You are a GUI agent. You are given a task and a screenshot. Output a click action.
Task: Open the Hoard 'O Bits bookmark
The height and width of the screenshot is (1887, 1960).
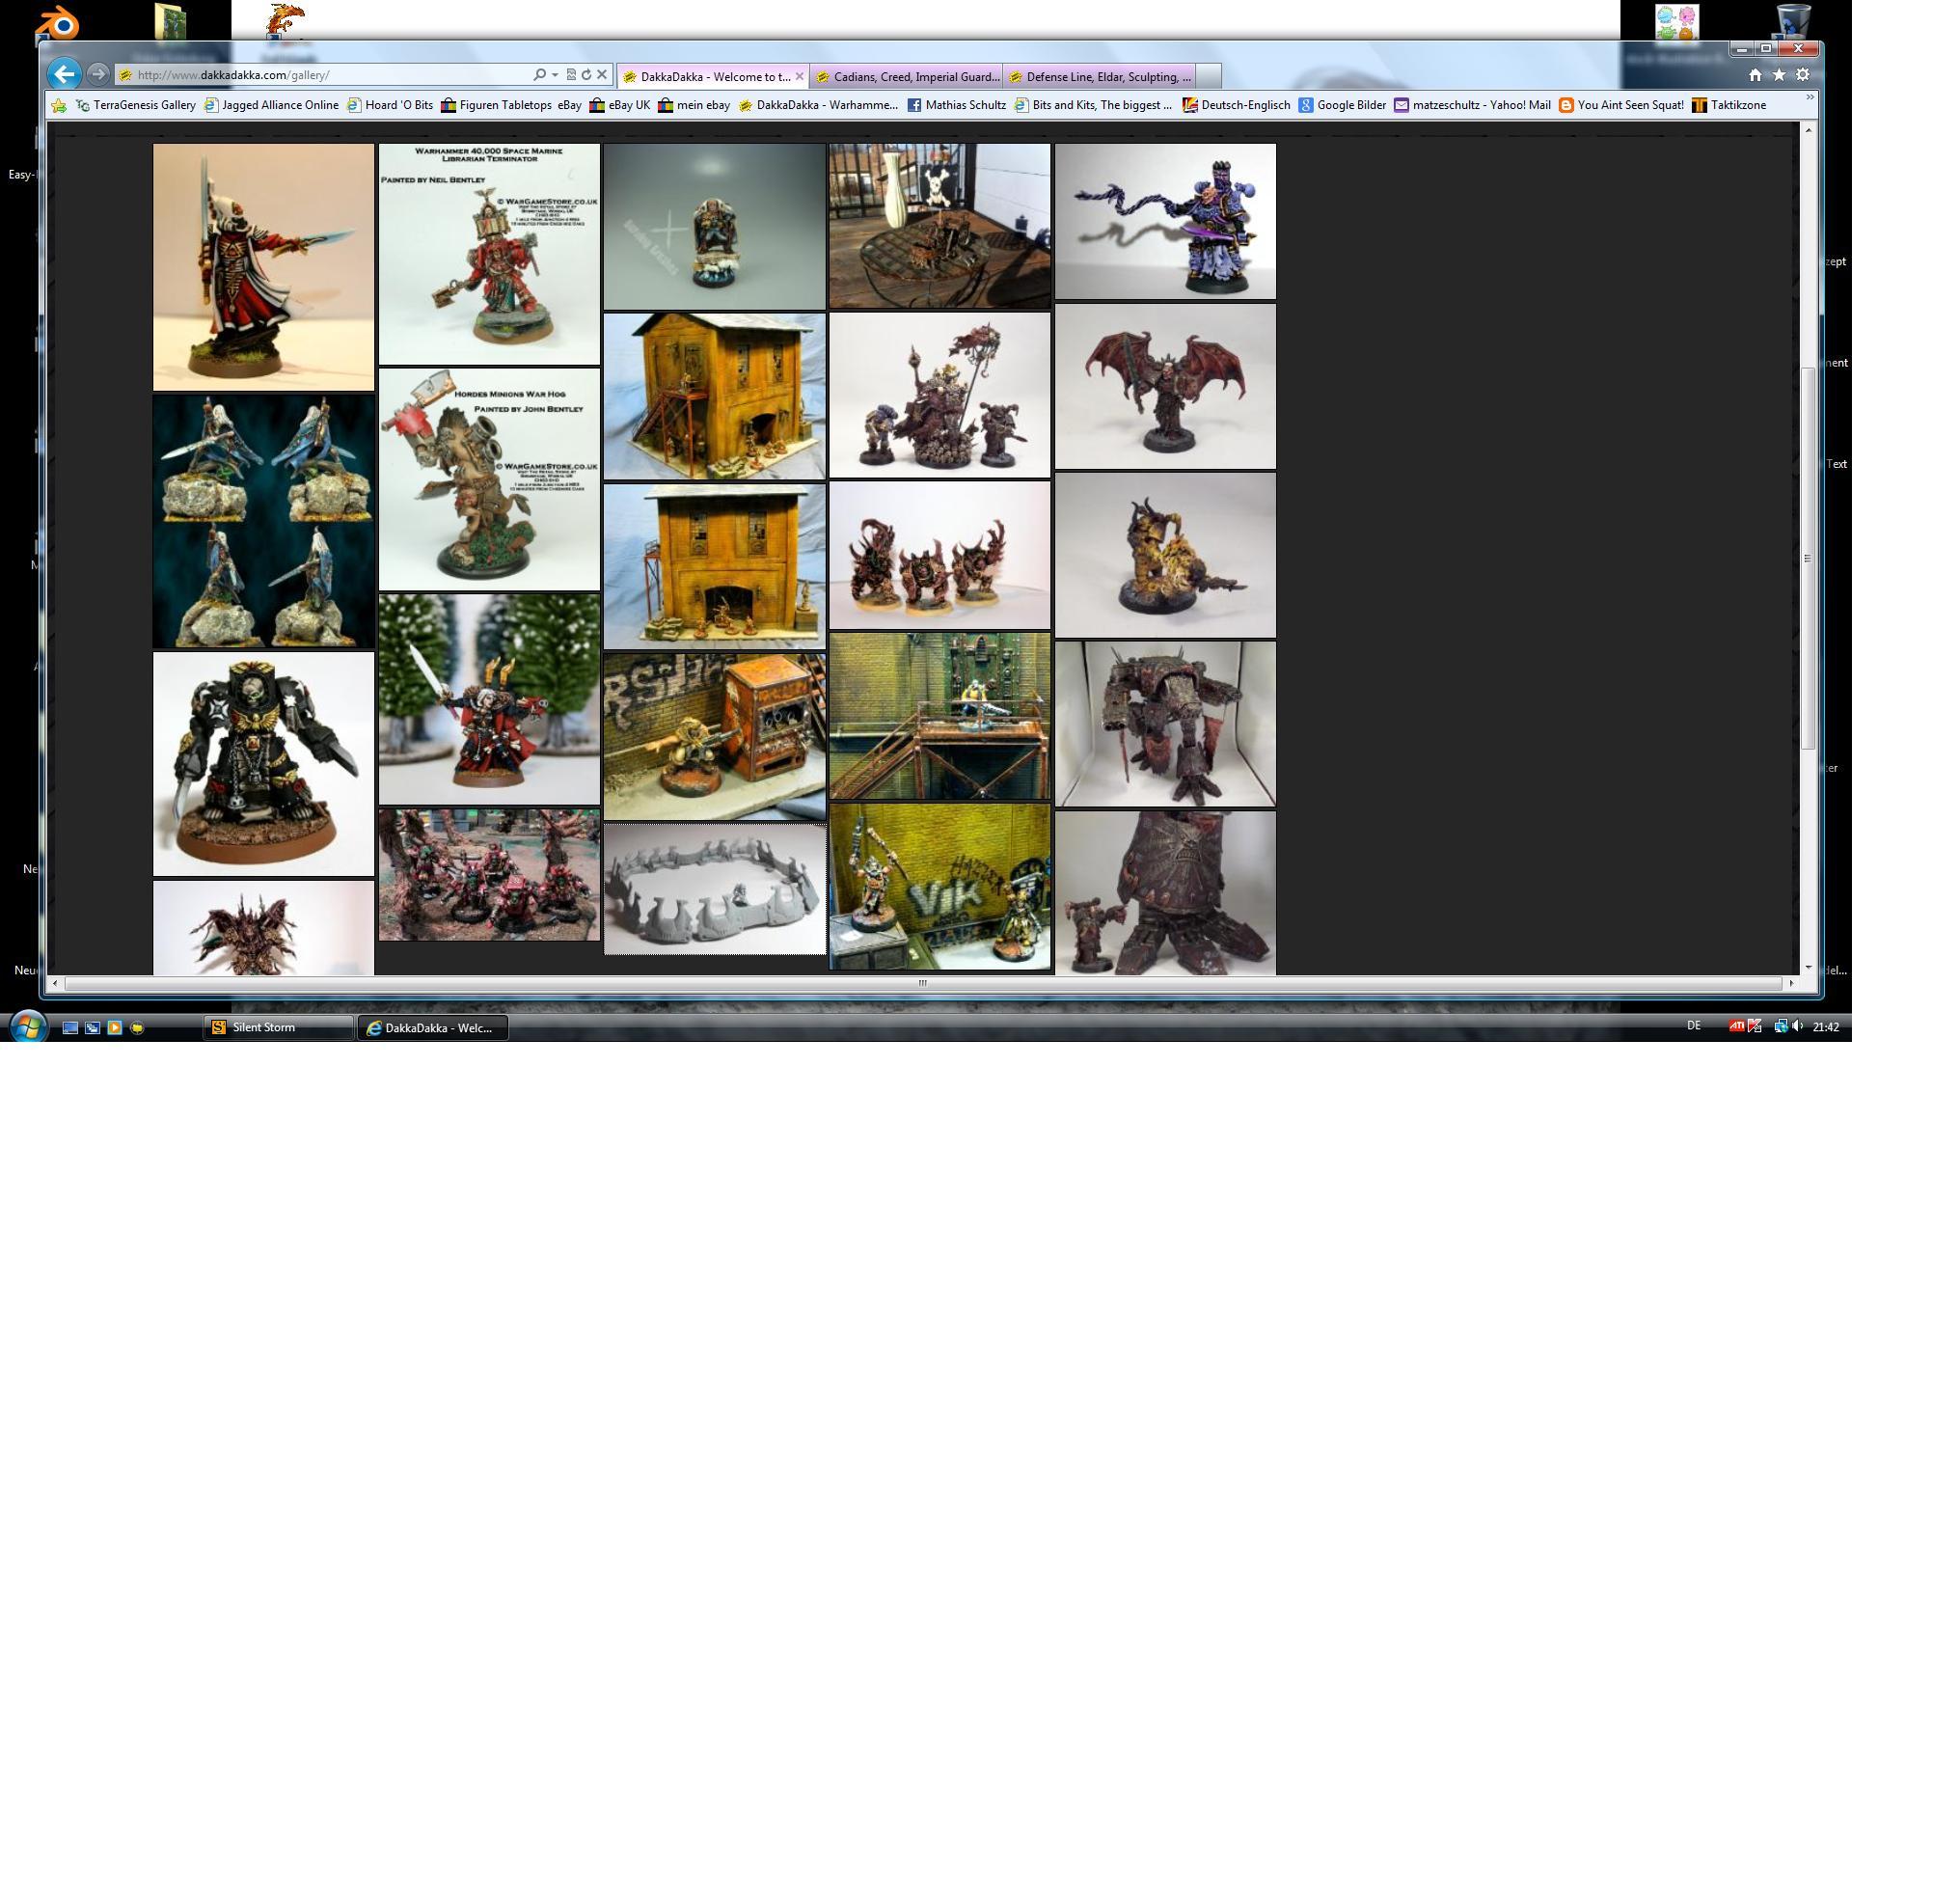click(x=390, y=105)
